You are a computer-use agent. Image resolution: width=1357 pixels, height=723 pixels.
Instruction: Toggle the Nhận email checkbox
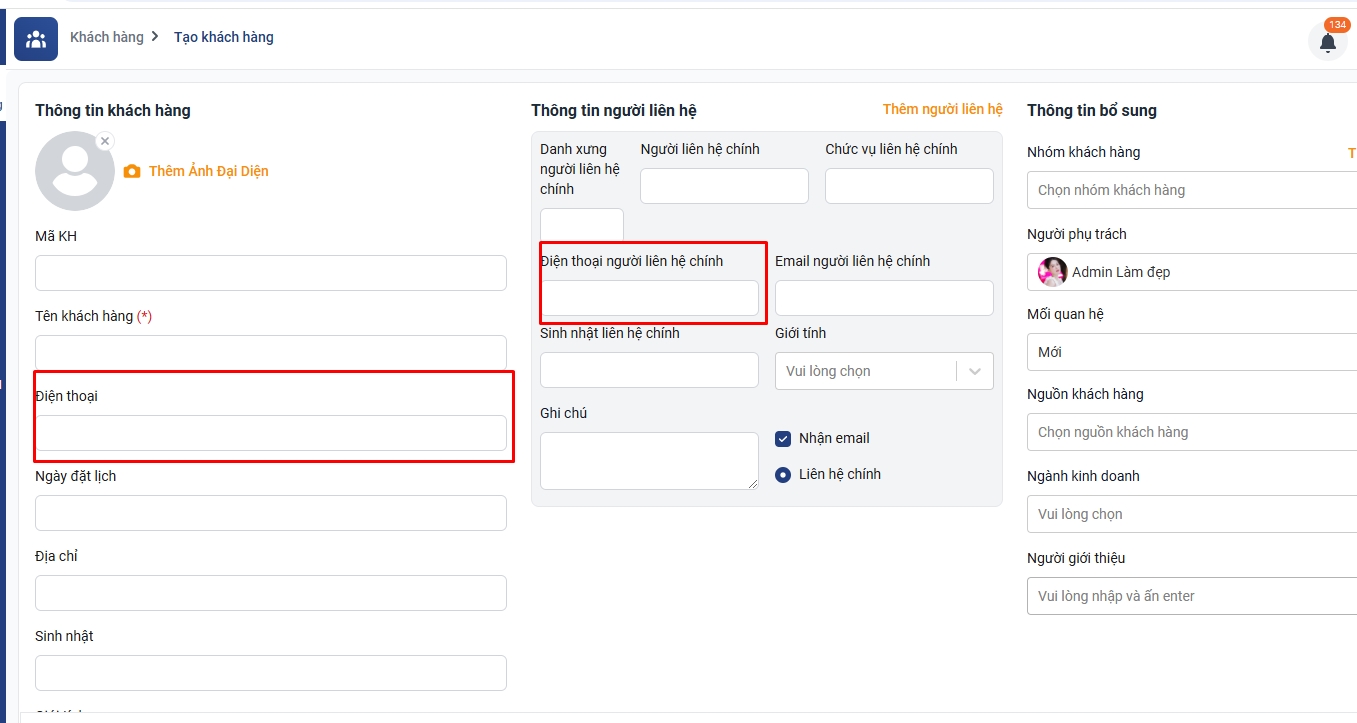[x=783, y=438]
